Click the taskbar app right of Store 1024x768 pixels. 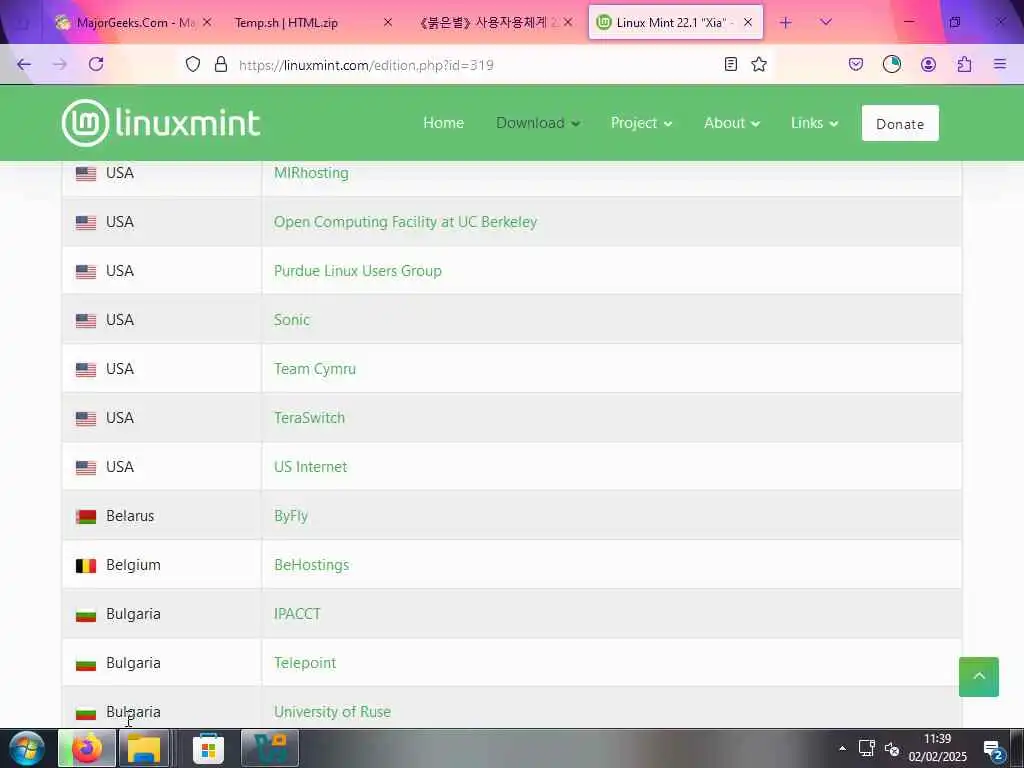(270, 748)
